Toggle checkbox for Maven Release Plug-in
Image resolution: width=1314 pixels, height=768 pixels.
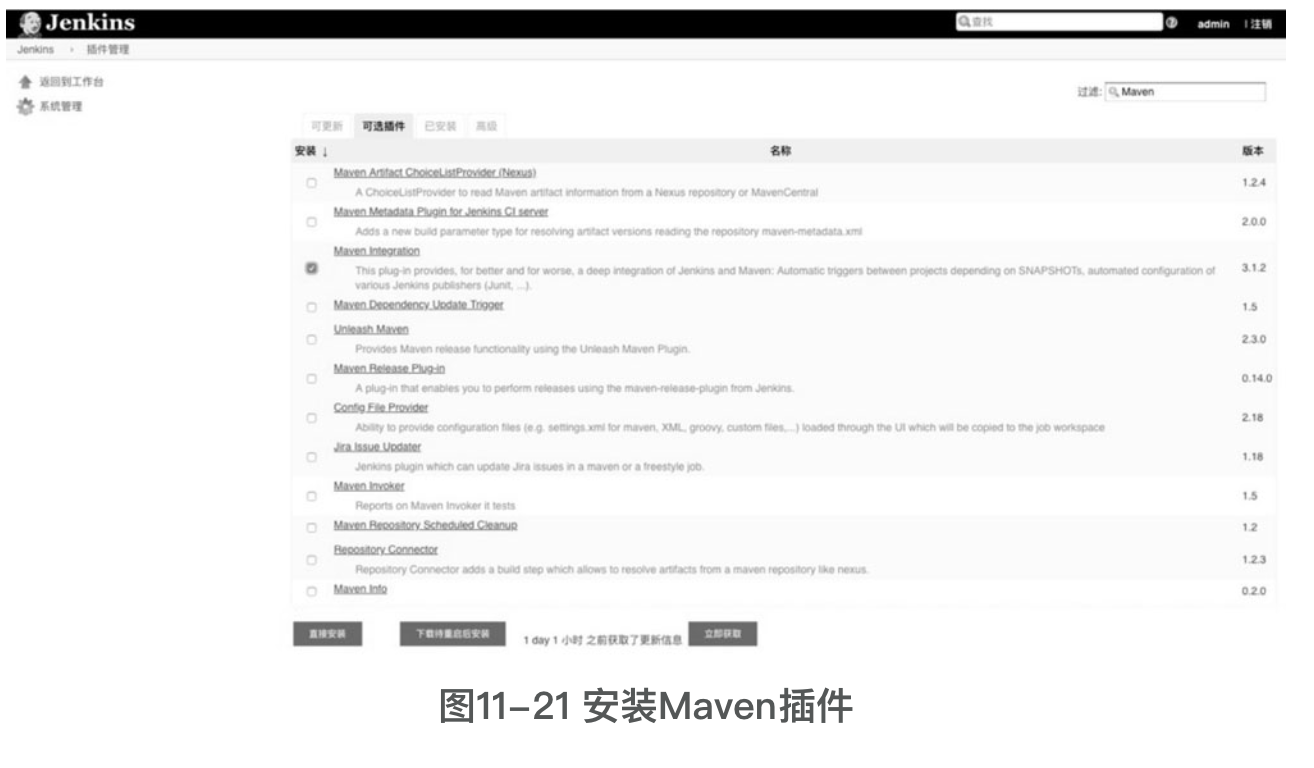(312, 379)
